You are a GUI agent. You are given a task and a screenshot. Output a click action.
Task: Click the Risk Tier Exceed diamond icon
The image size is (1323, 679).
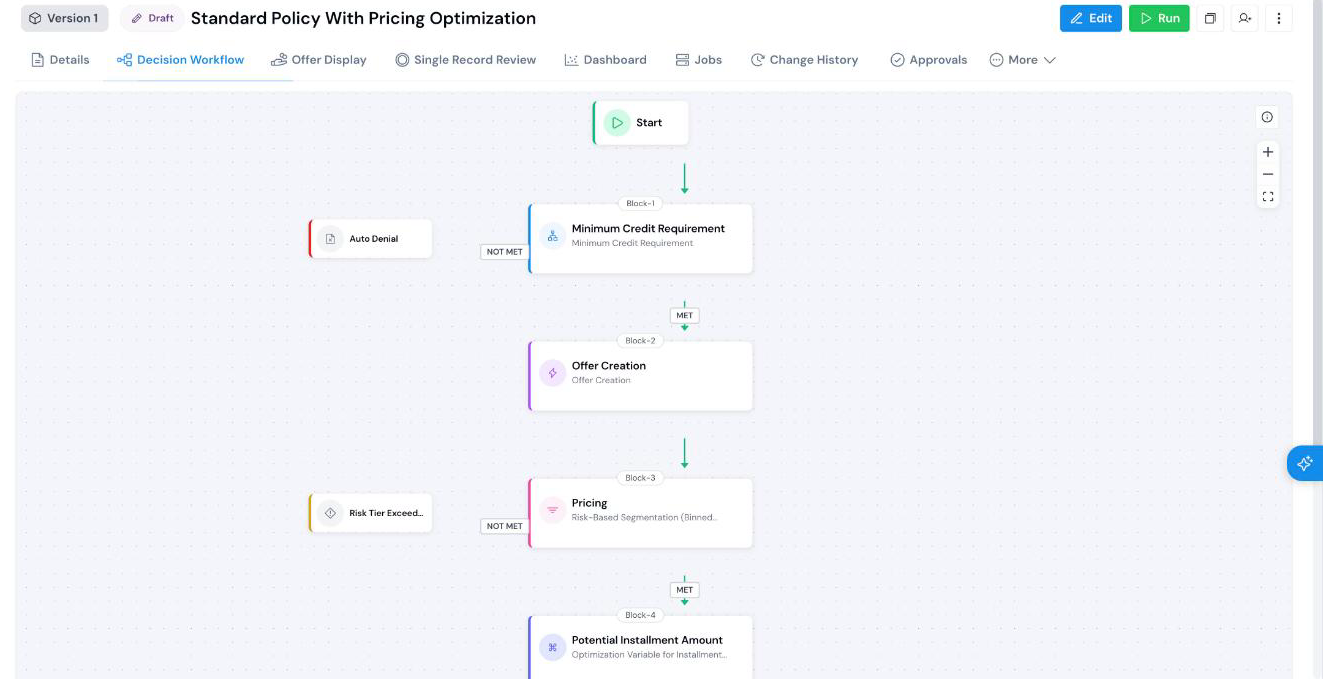pyautogui.click(x=330, y=513)
